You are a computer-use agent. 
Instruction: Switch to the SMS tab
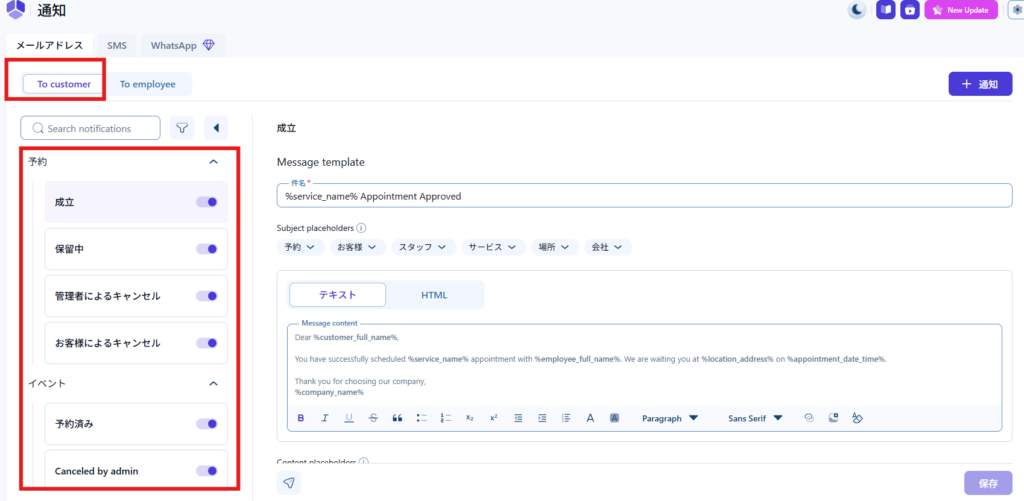click(x=117, y=45)
